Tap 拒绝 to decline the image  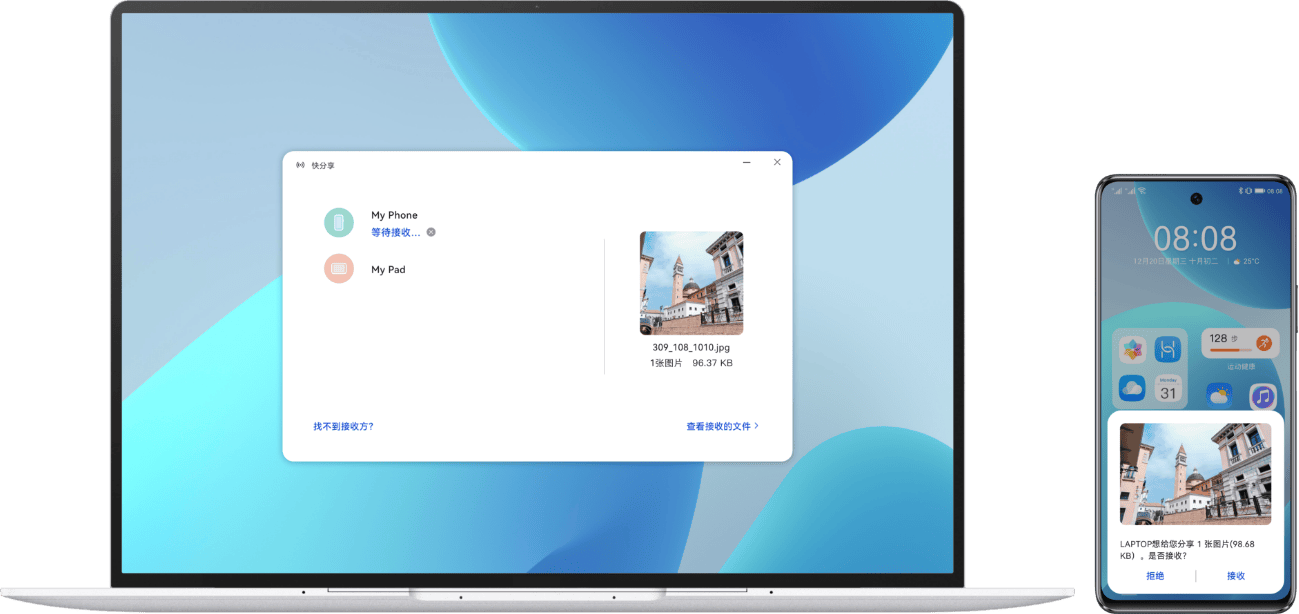[x=1154, y=576]
